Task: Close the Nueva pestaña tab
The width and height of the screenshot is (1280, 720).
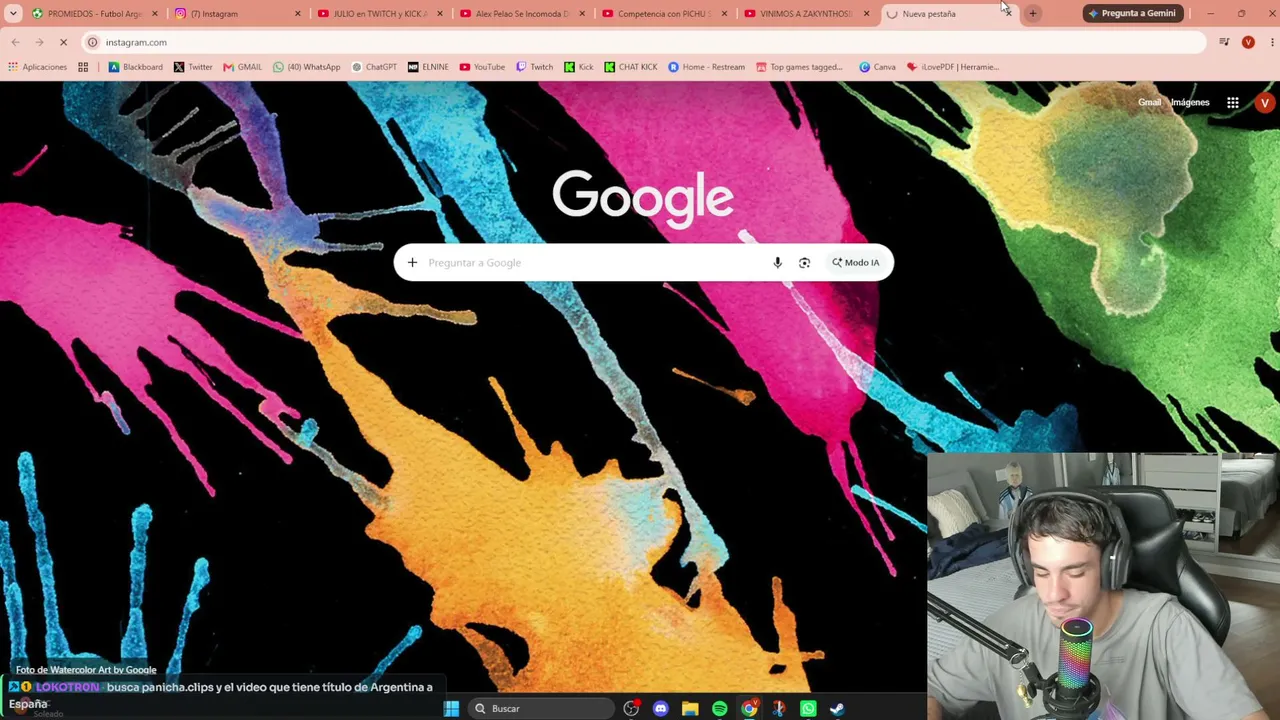Action: 1008,13
